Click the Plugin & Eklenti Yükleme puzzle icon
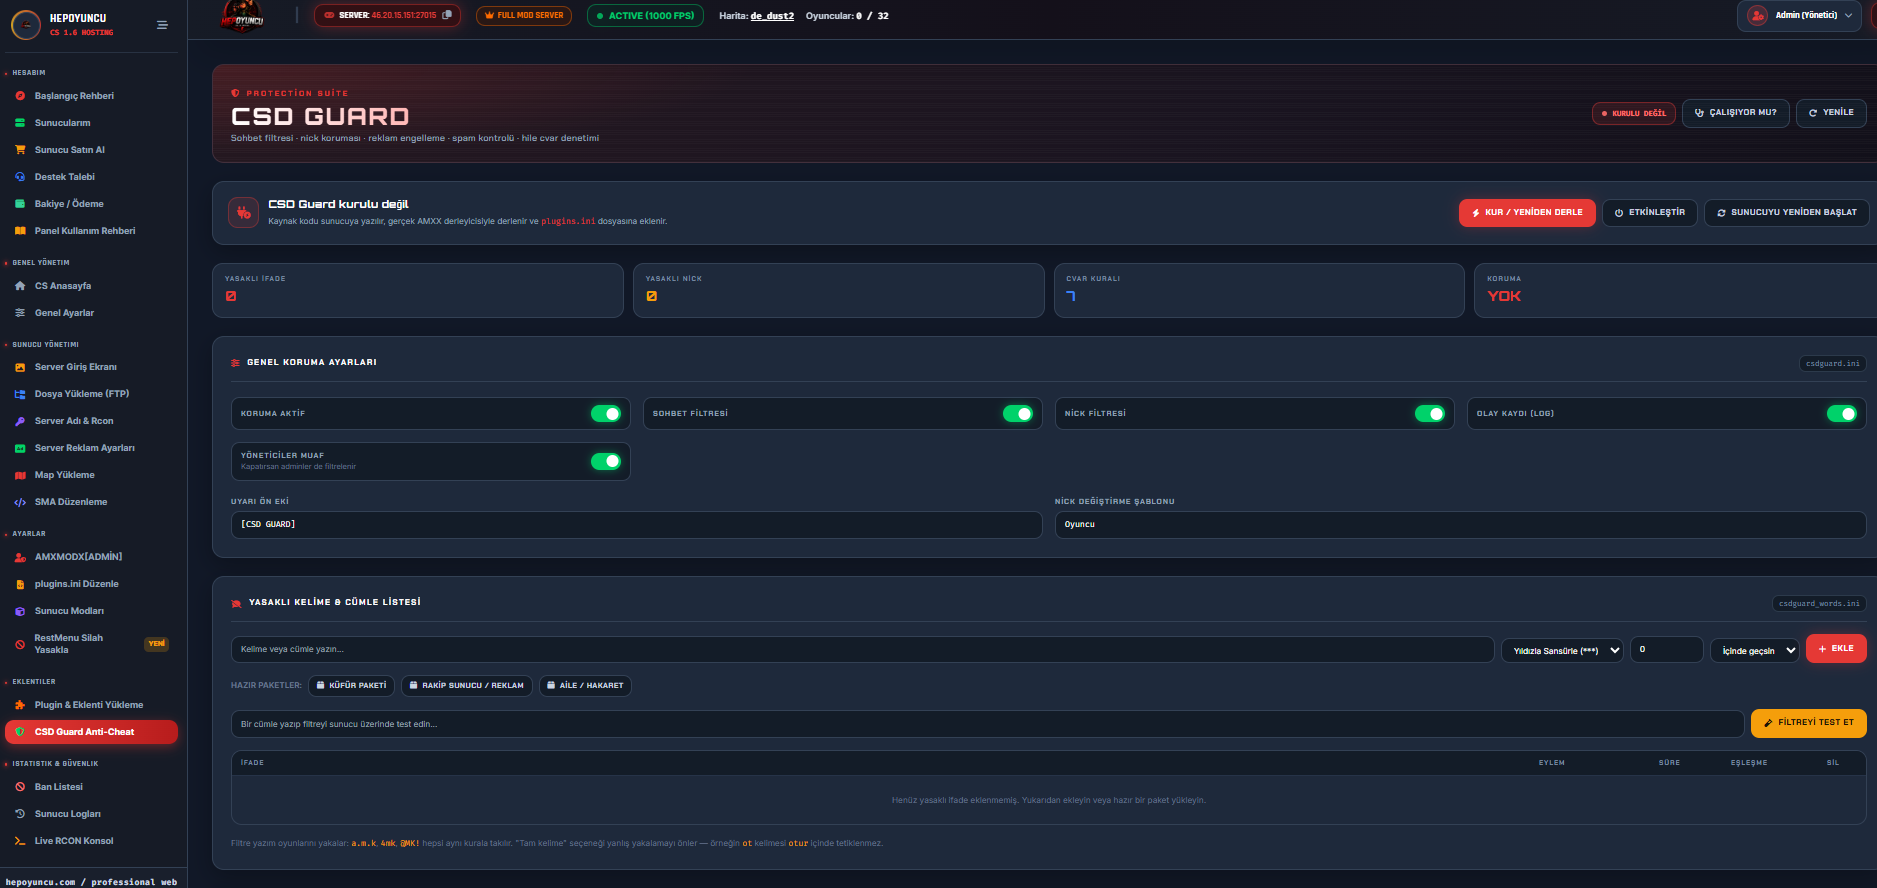1877x888 pixels. 20,705
